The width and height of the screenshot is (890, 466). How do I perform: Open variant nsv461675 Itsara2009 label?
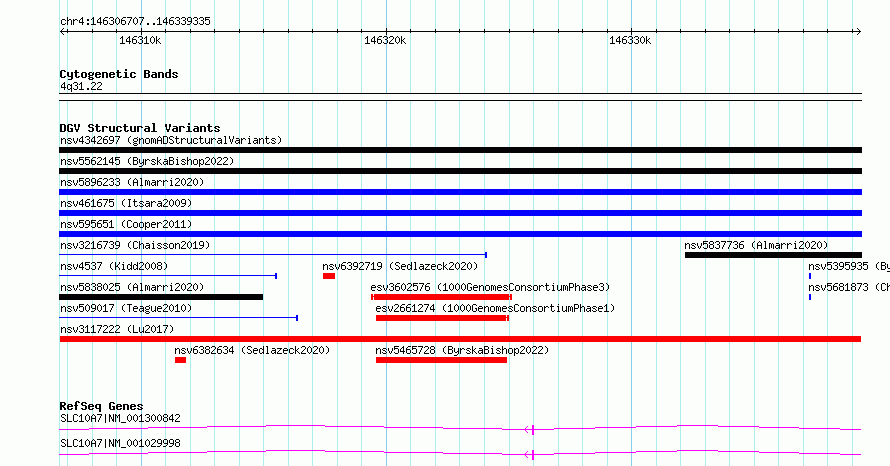(x=126, y=203)
